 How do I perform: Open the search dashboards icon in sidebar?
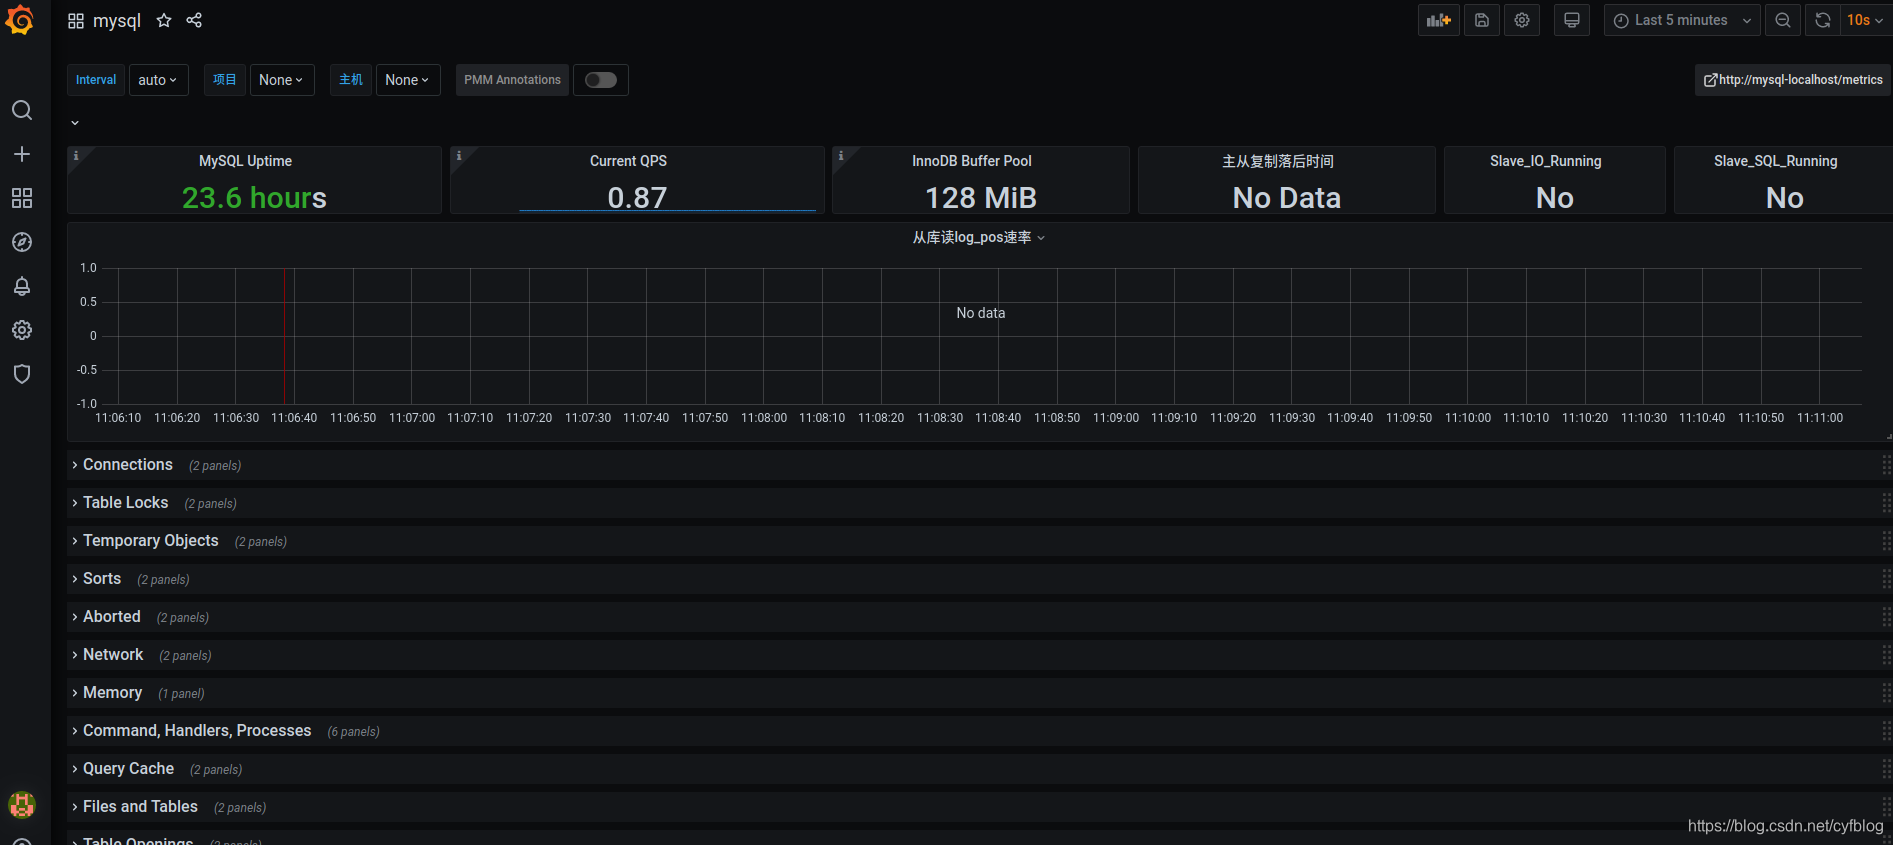22,110
